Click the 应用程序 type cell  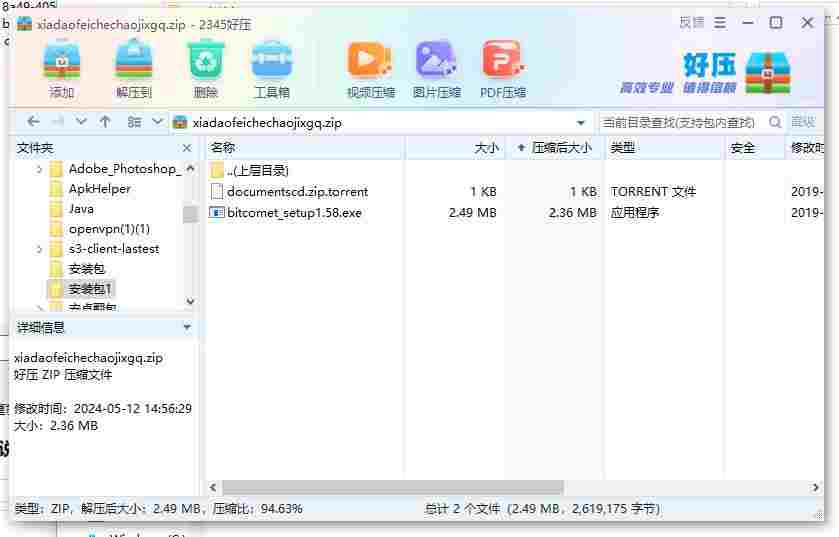635,213
